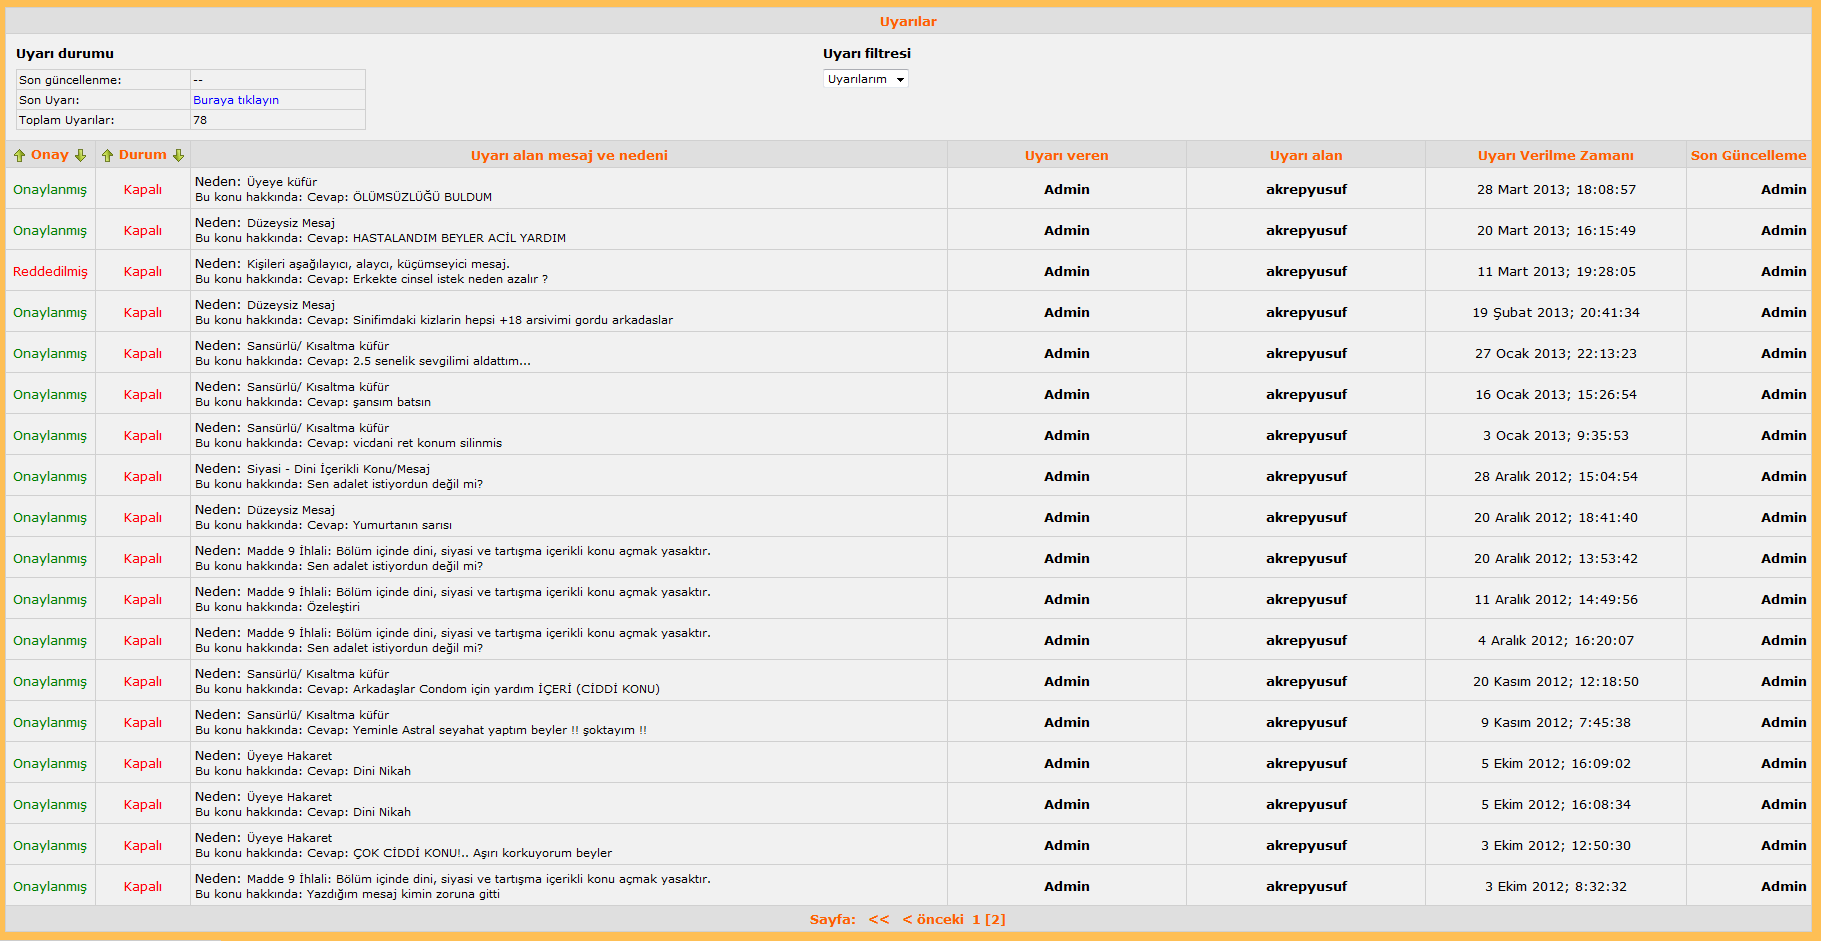Screen dimensions: 1821x941
Task: Open the 'Buraya tıklayın' last warning link
Action: pyautogui.click(x=236, y=100)
